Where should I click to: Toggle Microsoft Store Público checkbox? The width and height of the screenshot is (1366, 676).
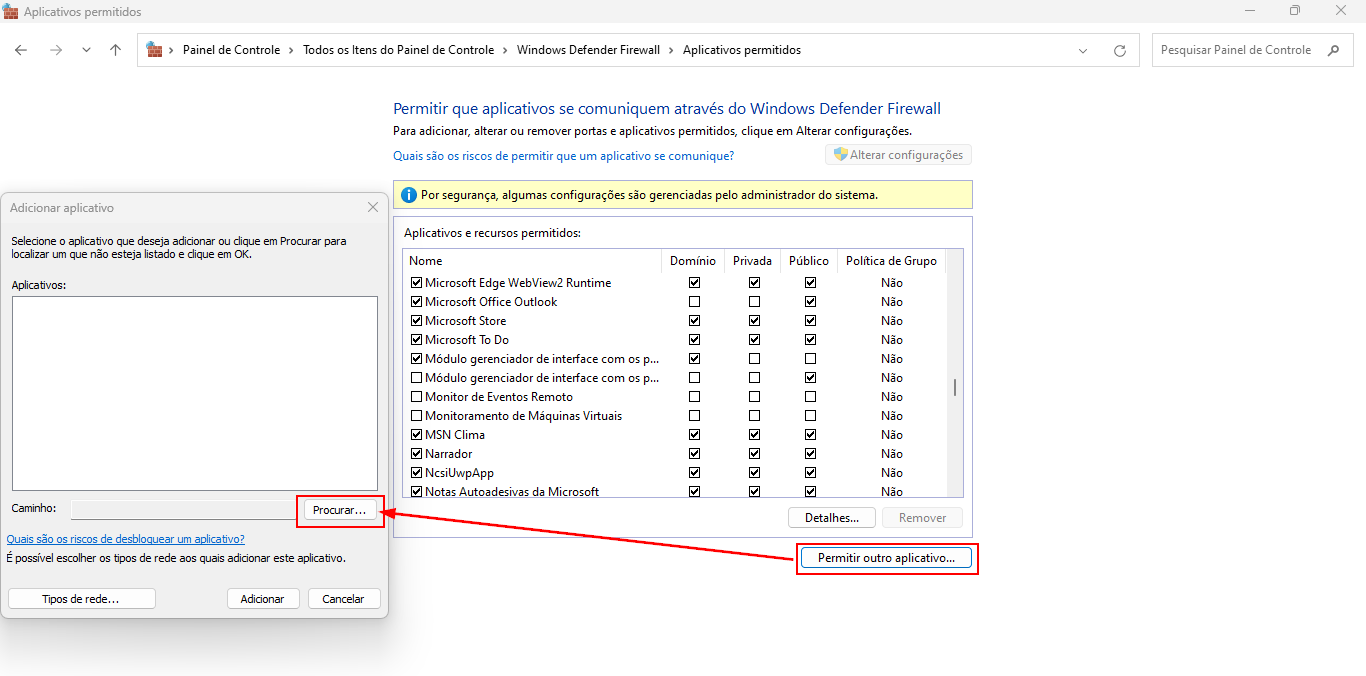pyautogui.click(x=810, y=321)
